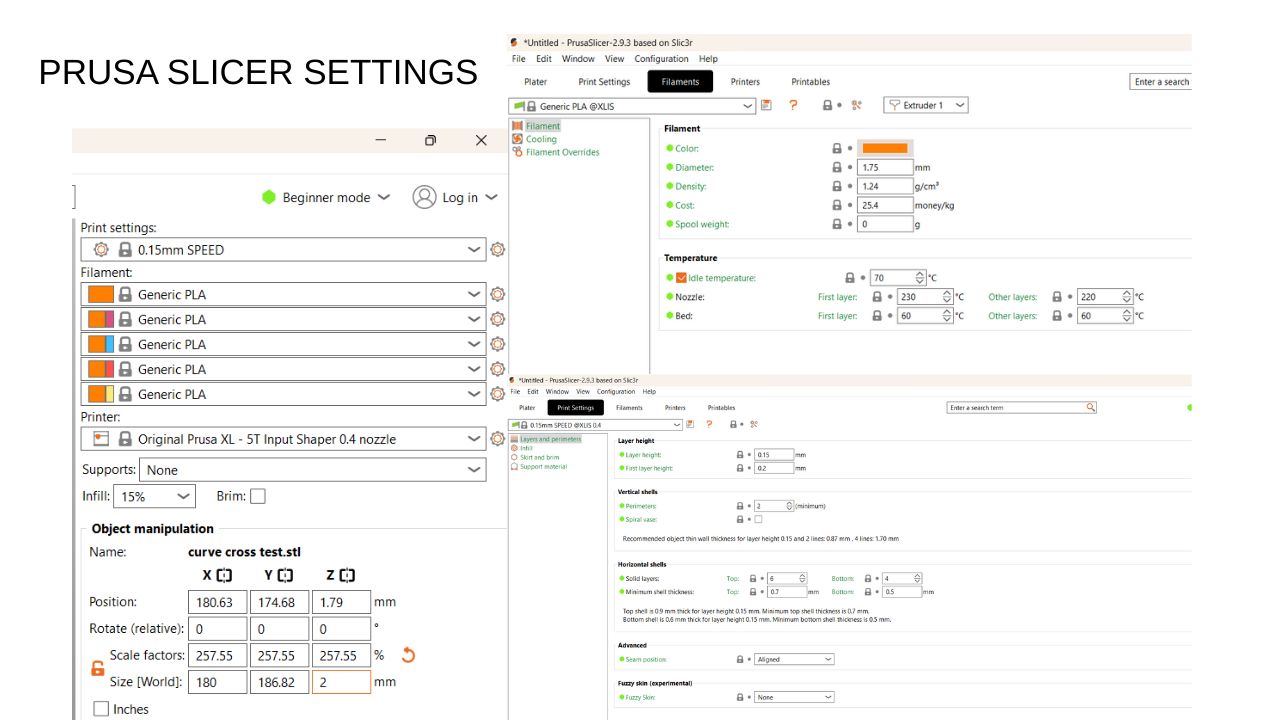This screenshot has height=720, width=1280.
Task: Save the Generic PLA @XLIS filament preset
Action: click(766, 105)
